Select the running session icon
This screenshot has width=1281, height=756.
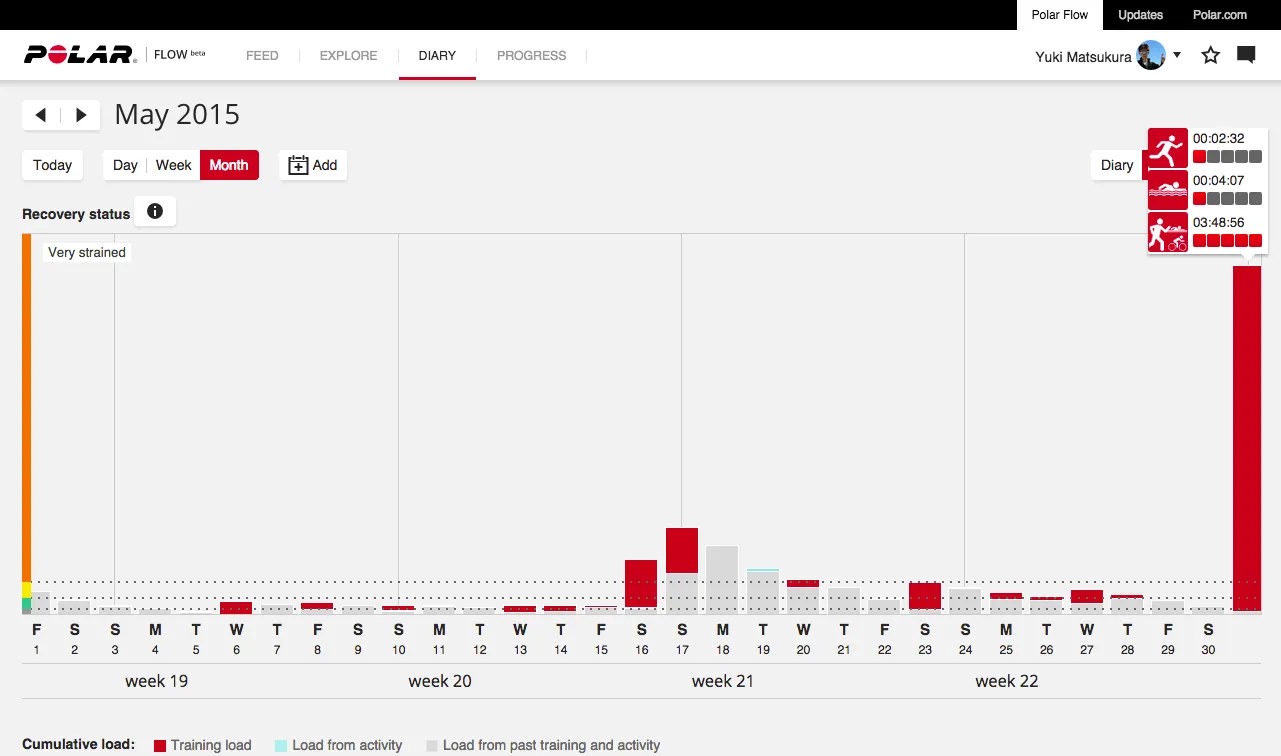pos(1167,148)
